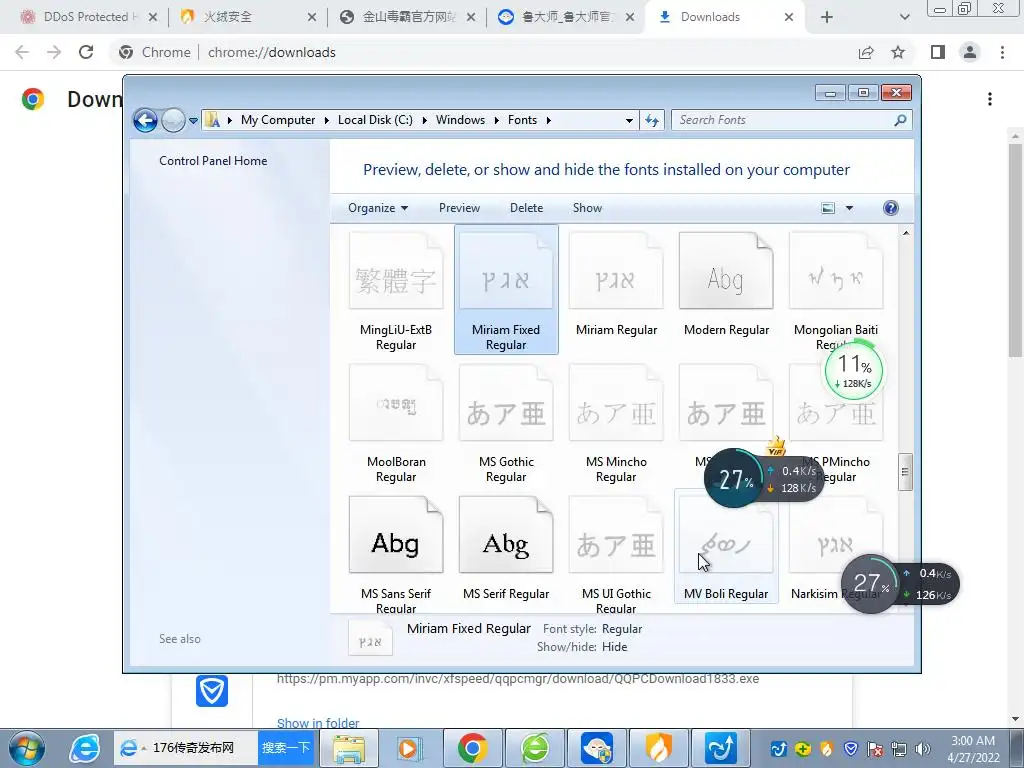Switch to the 火绒安全 Chrome tab
1024x768 pixels.
pyautogui.click(x=248, y=17)
